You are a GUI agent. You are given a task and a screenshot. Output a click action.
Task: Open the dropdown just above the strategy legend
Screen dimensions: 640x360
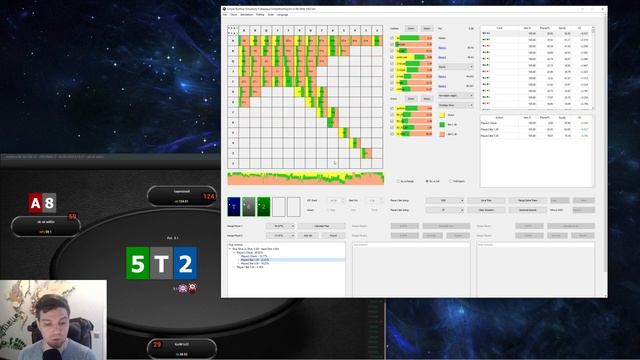coord(456,105)
